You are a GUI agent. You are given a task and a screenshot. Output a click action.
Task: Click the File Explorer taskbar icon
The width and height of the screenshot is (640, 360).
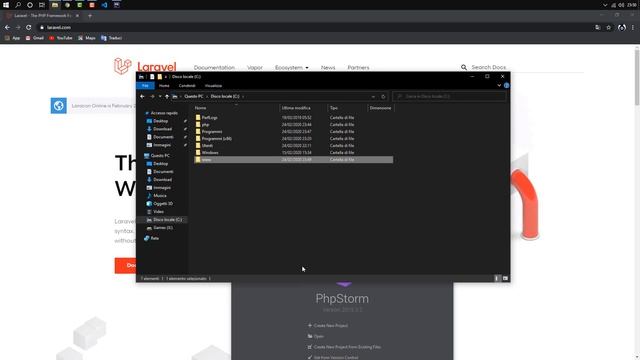pyautogui.click(x=55, y=5)
